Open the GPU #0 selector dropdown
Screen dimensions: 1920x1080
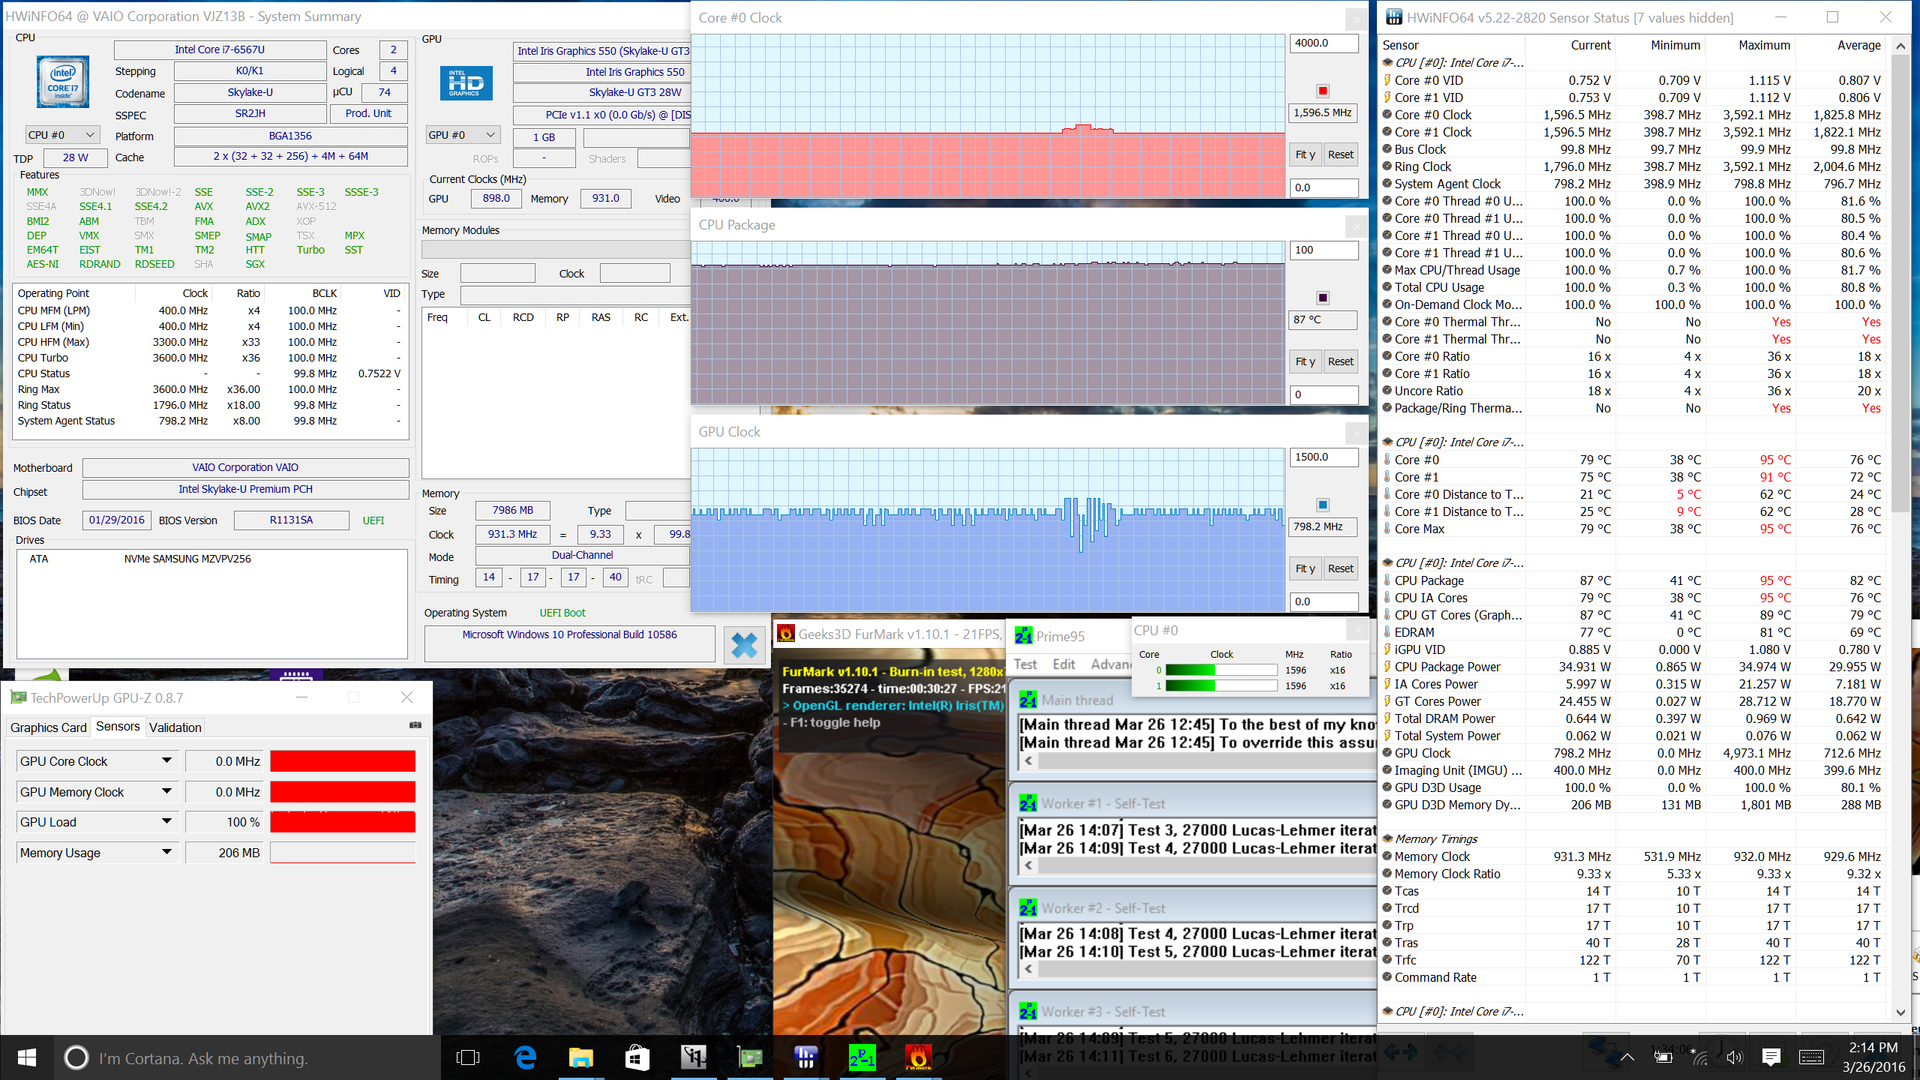(462, 135)
